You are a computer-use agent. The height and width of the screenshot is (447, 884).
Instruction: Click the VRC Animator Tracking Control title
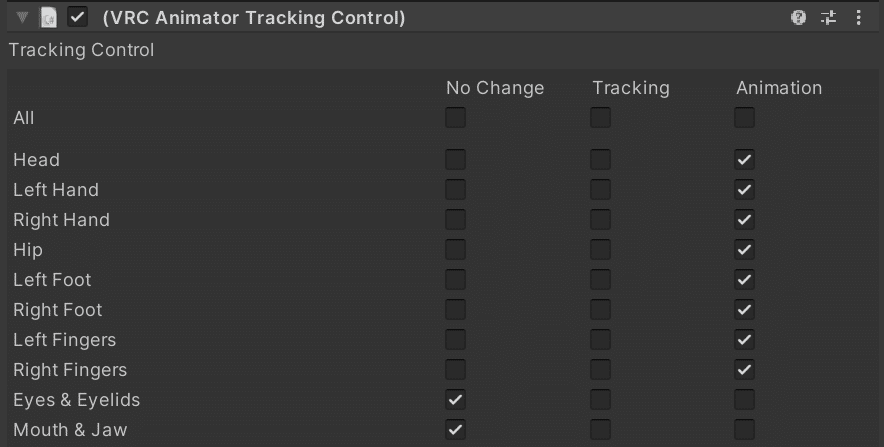(x=253, y=18)
